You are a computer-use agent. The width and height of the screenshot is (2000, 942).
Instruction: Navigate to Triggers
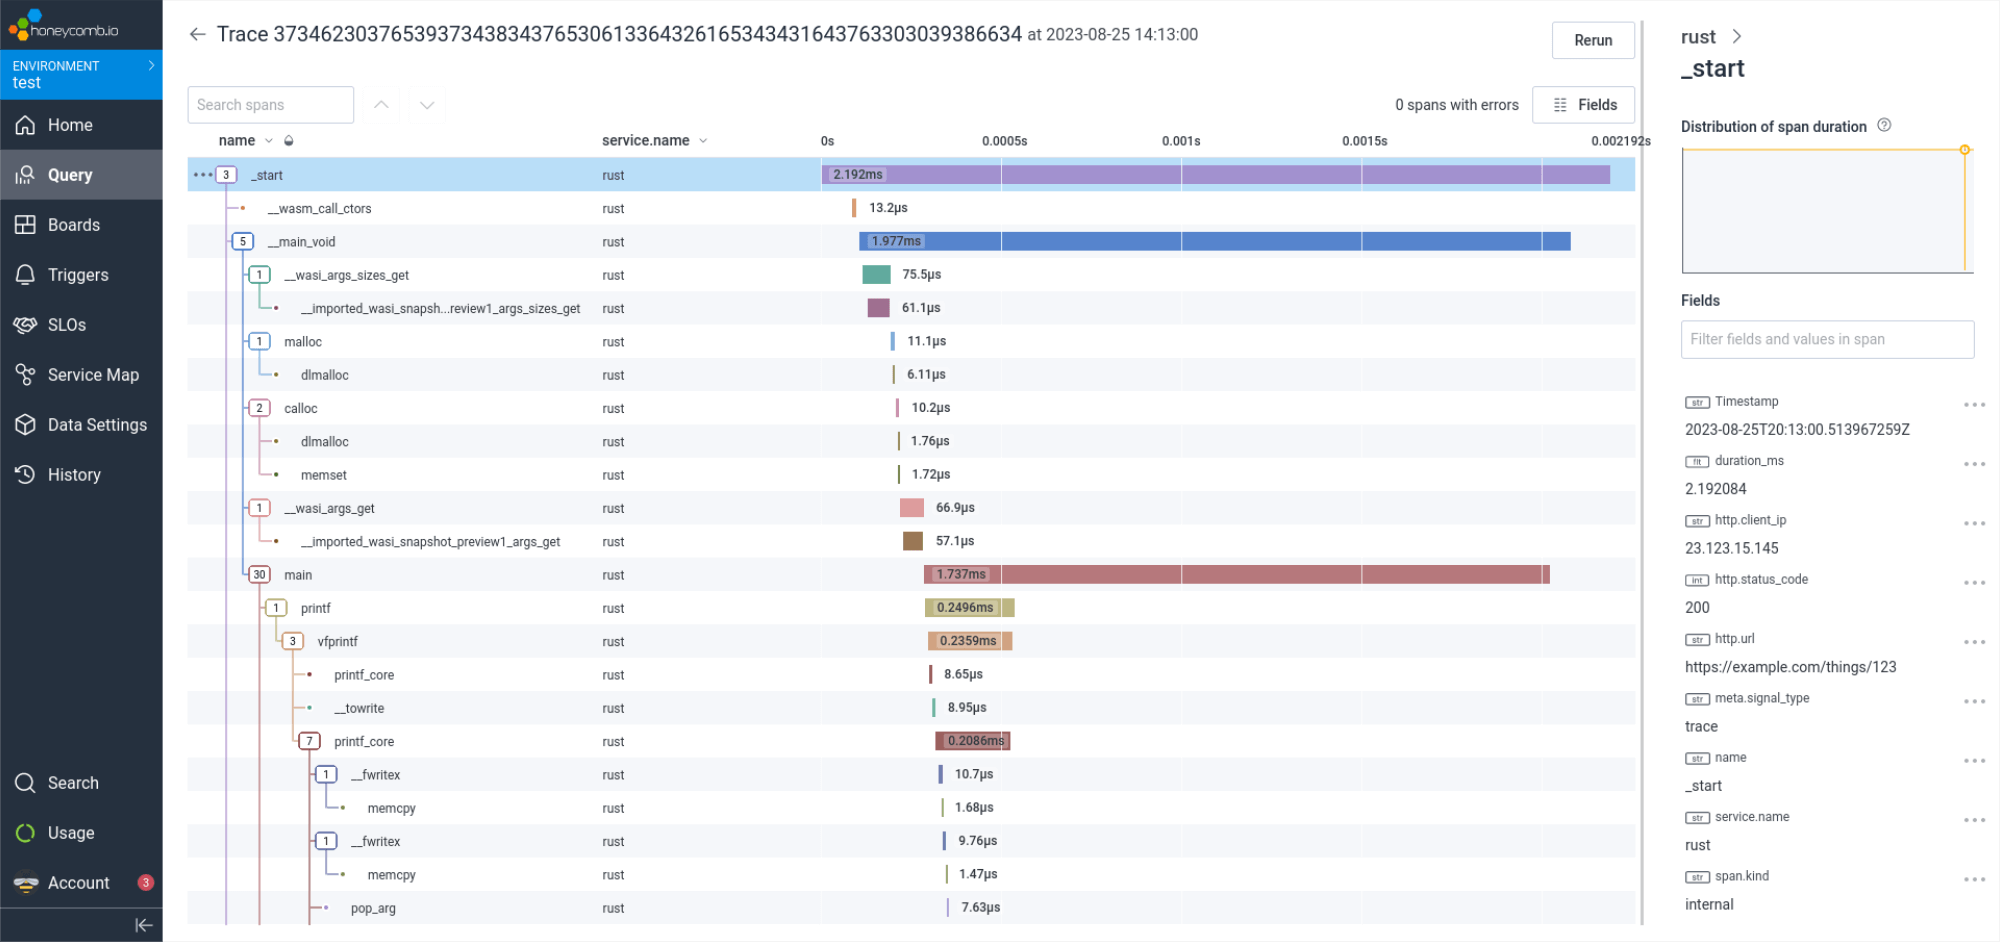[x=78, y=274]
